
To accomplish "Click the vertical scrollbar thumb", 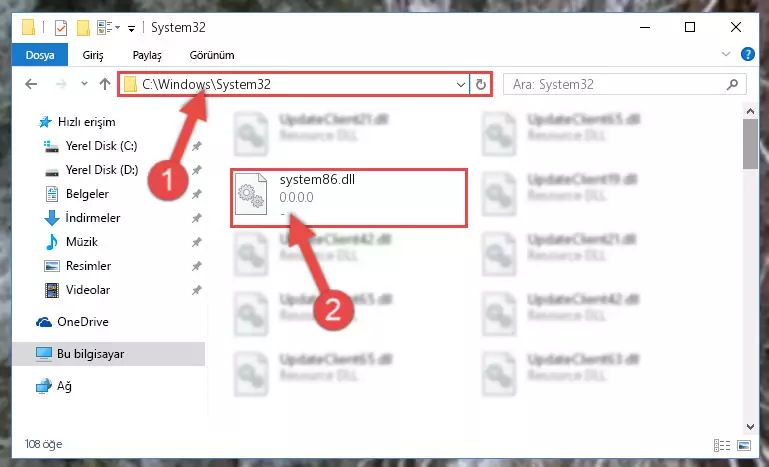I will tap(750, 144).
